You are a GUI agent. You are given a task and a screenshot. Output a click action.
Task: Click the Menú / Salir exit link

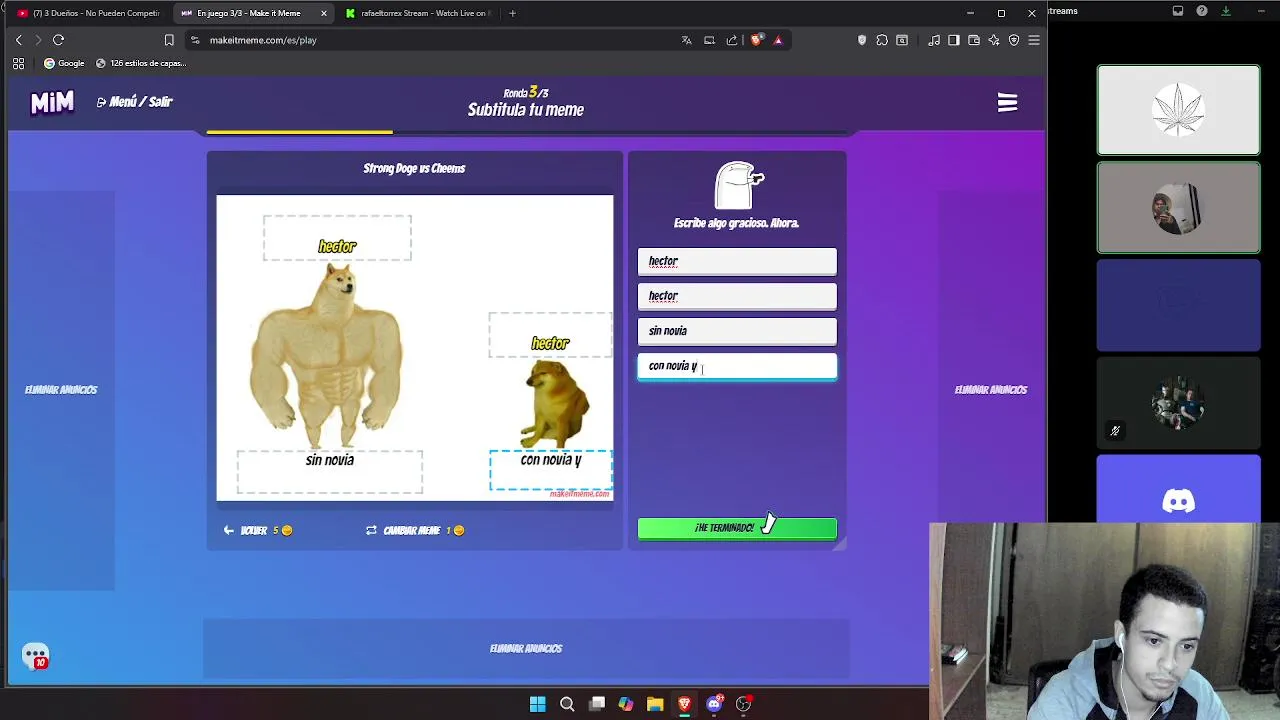pos(135,102)
